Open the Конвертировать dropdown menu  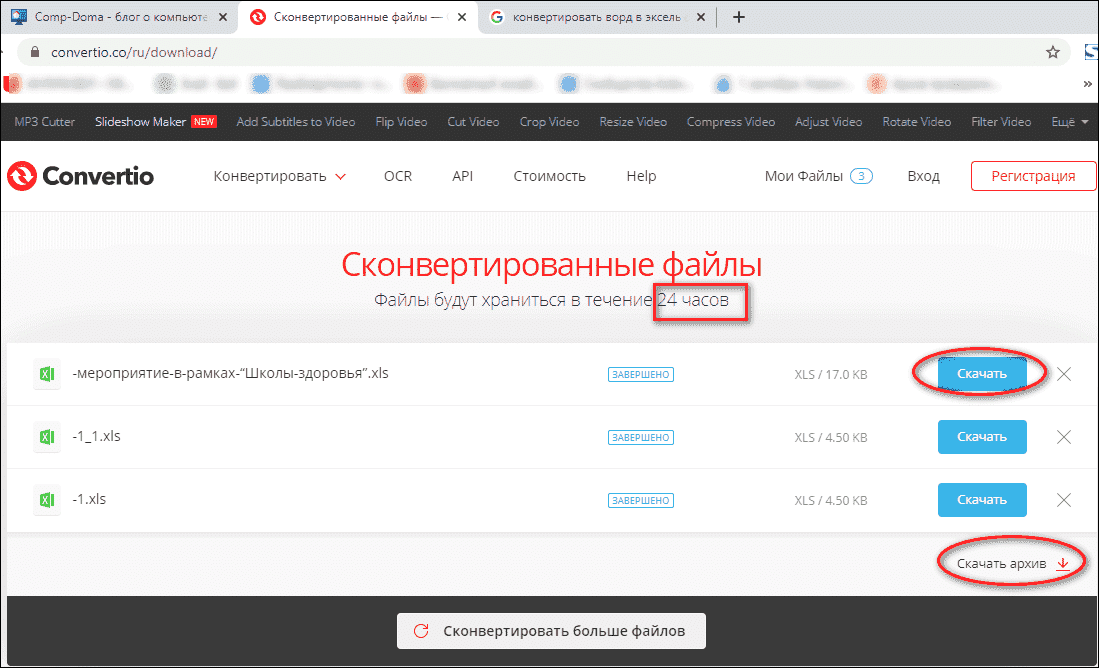tap(279, 176)
